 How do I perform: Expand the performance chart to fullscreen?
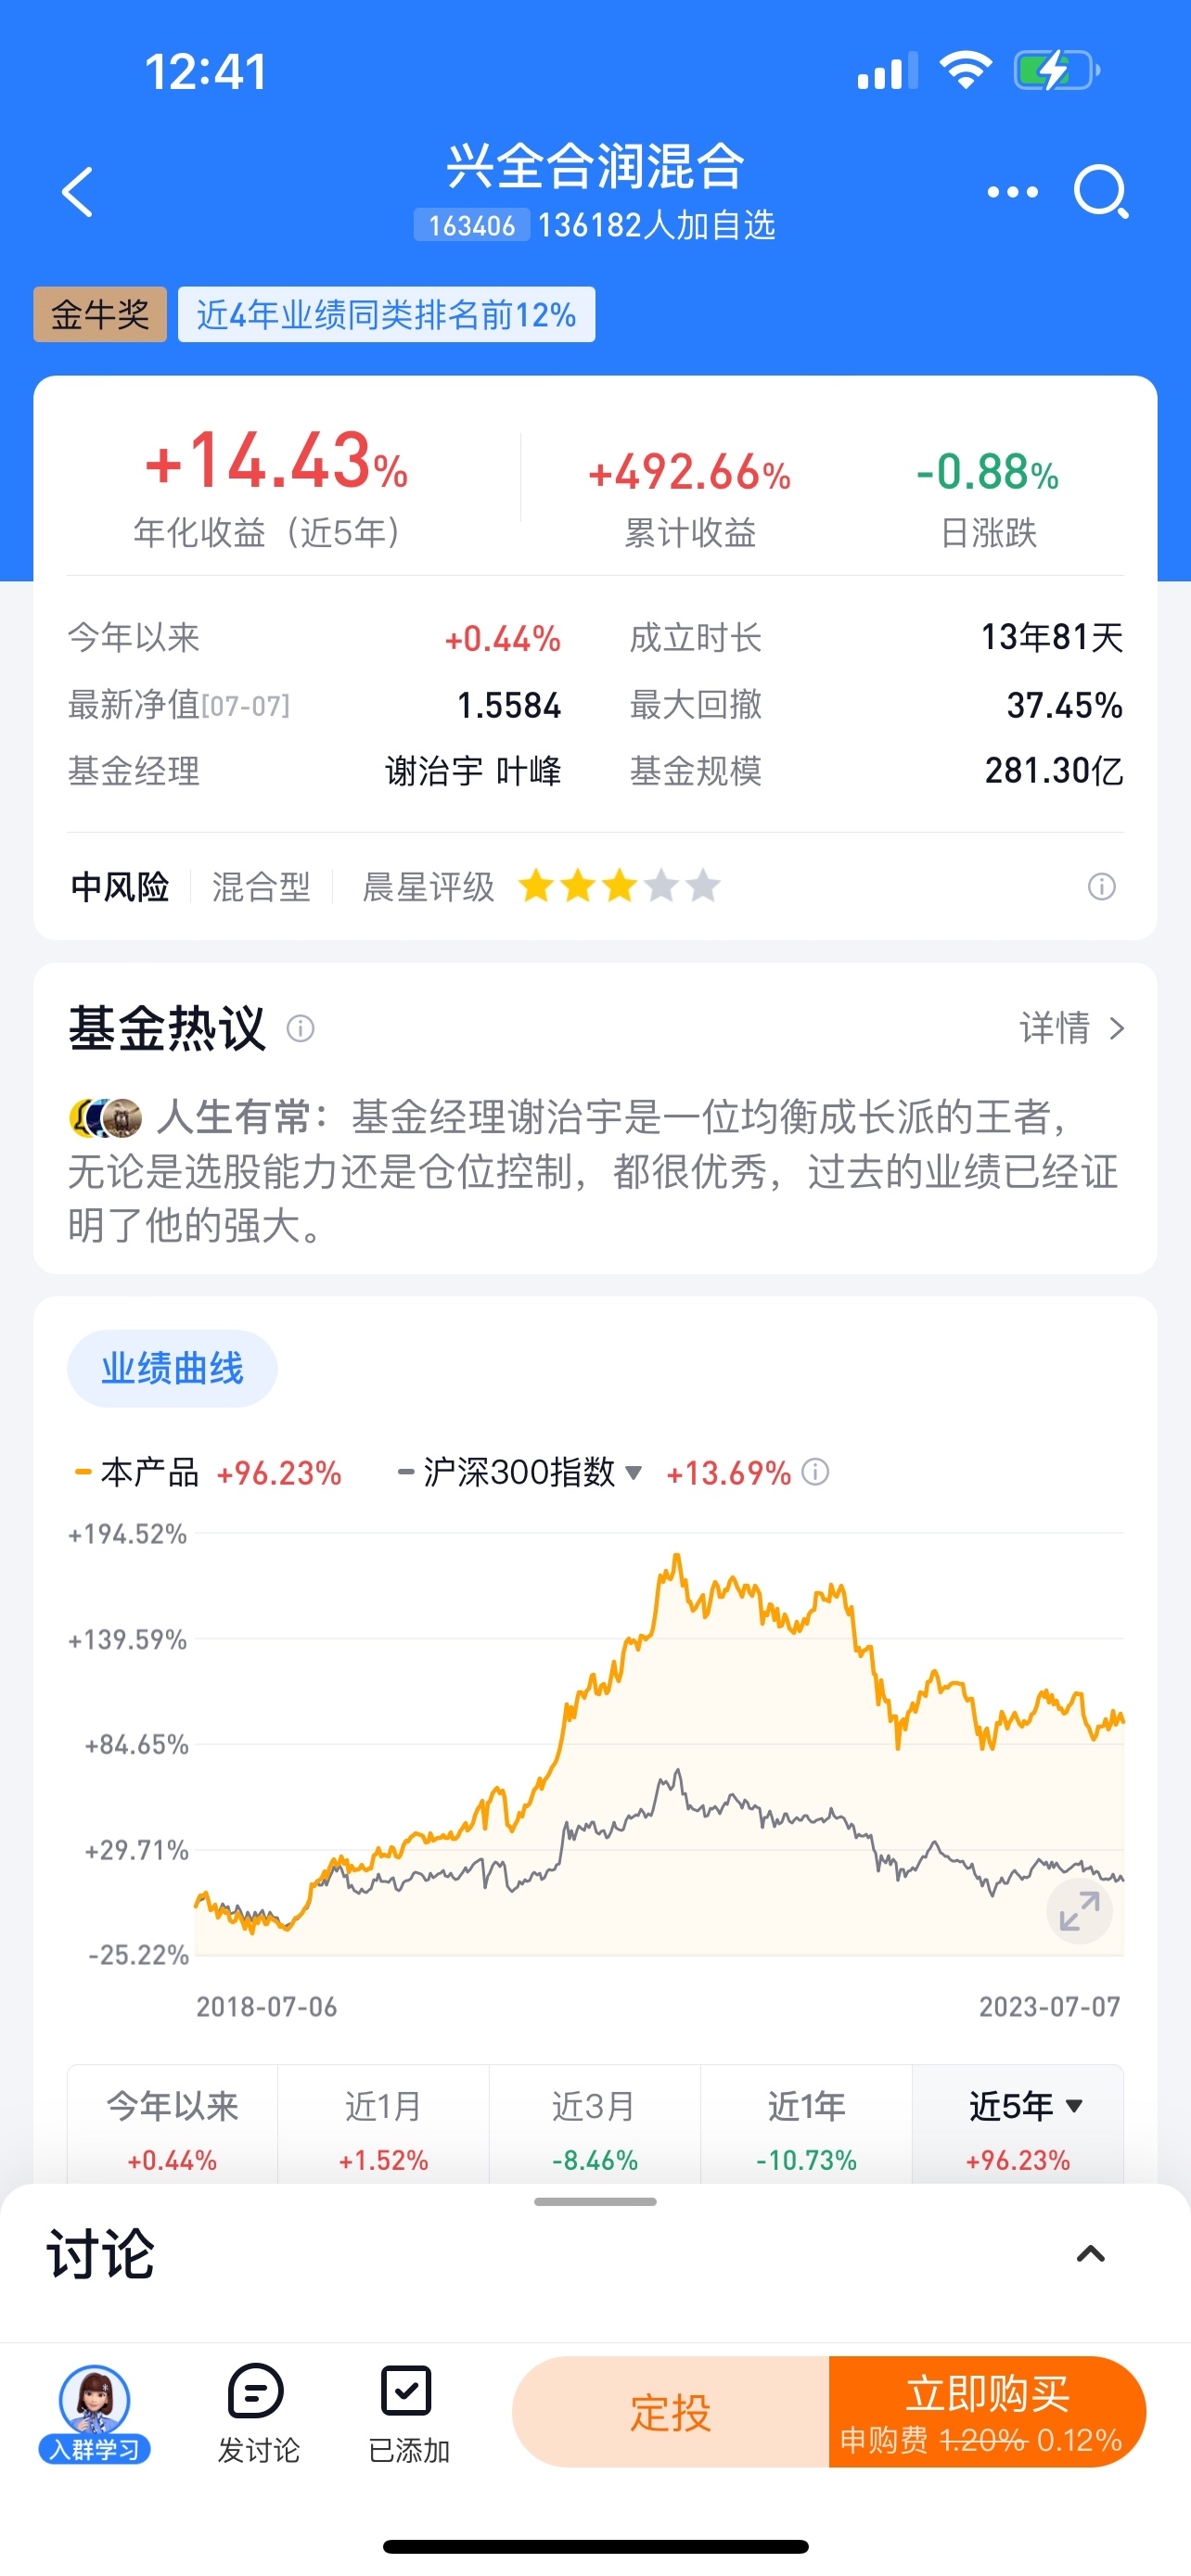pos(1079,1911)
